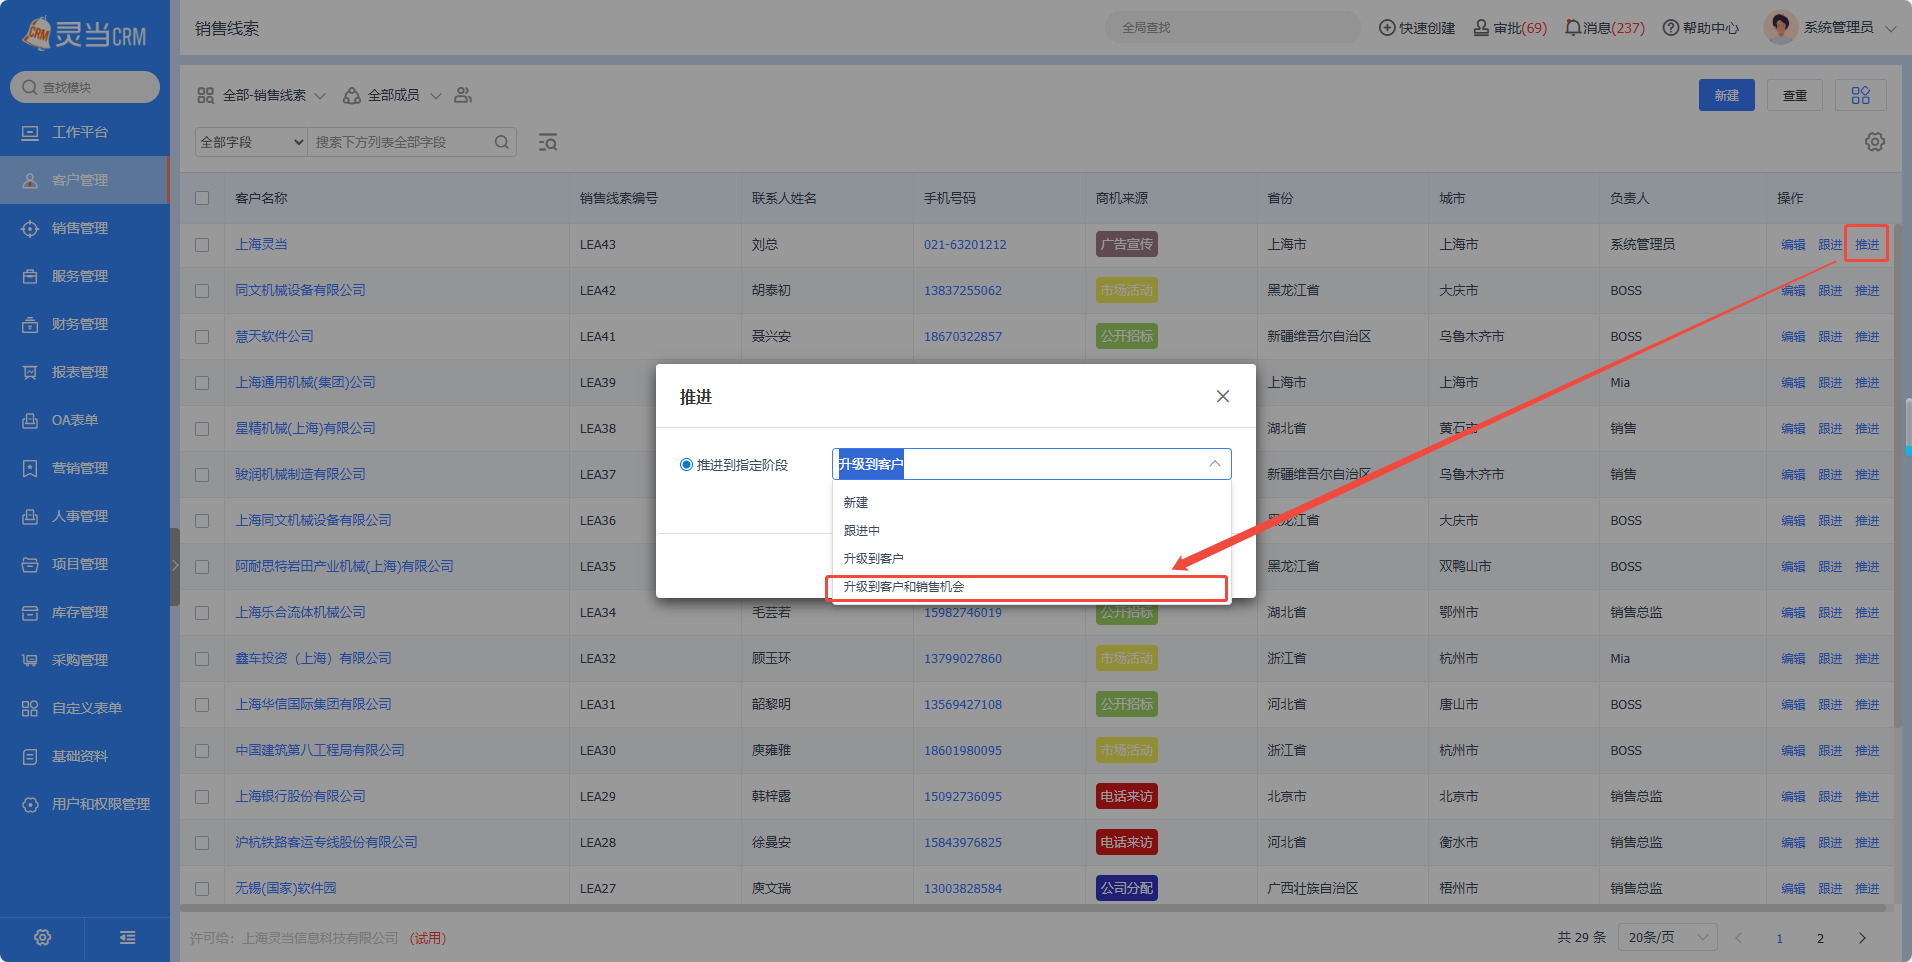Toggle the select-all header checkbox
1912x962 pixels.
point(202,198)
